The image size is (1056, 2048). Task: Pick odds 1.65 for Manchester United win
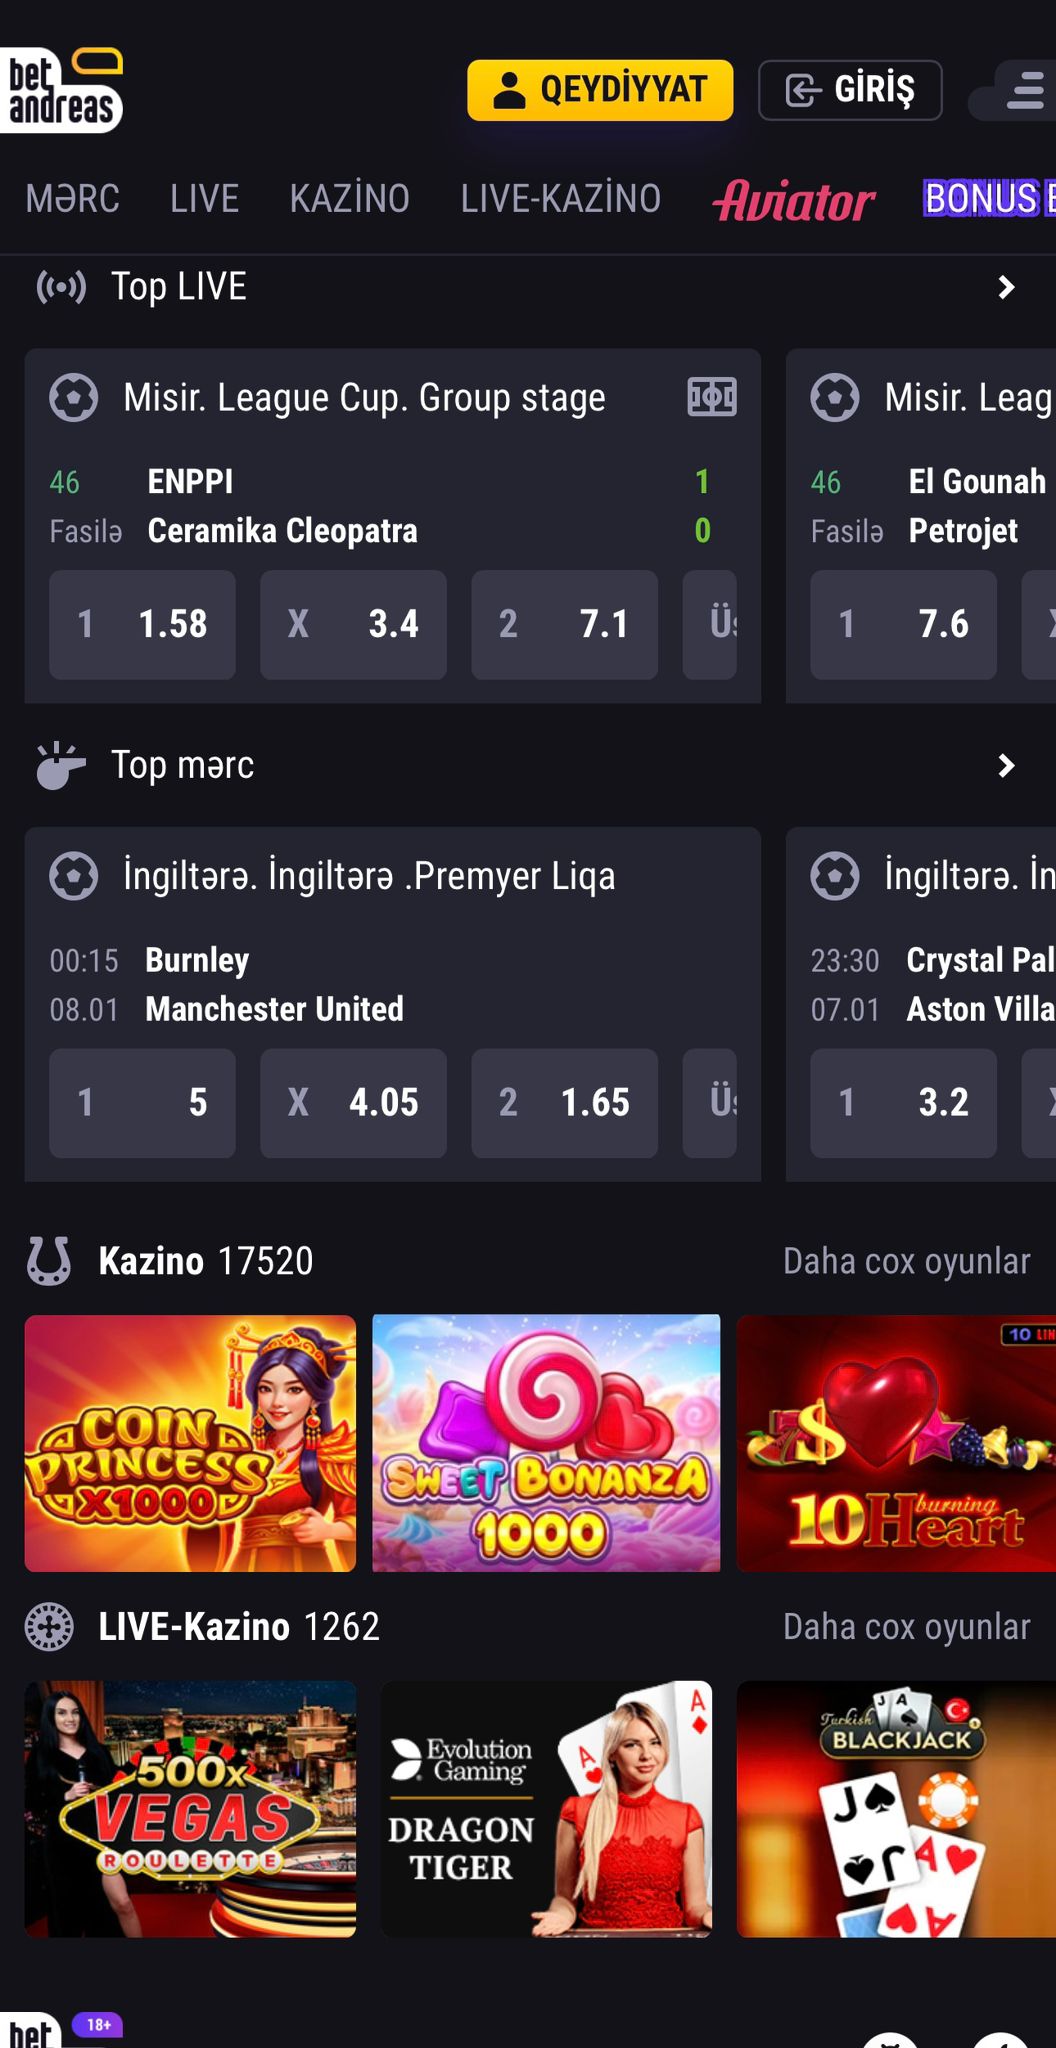[564, 1103]
